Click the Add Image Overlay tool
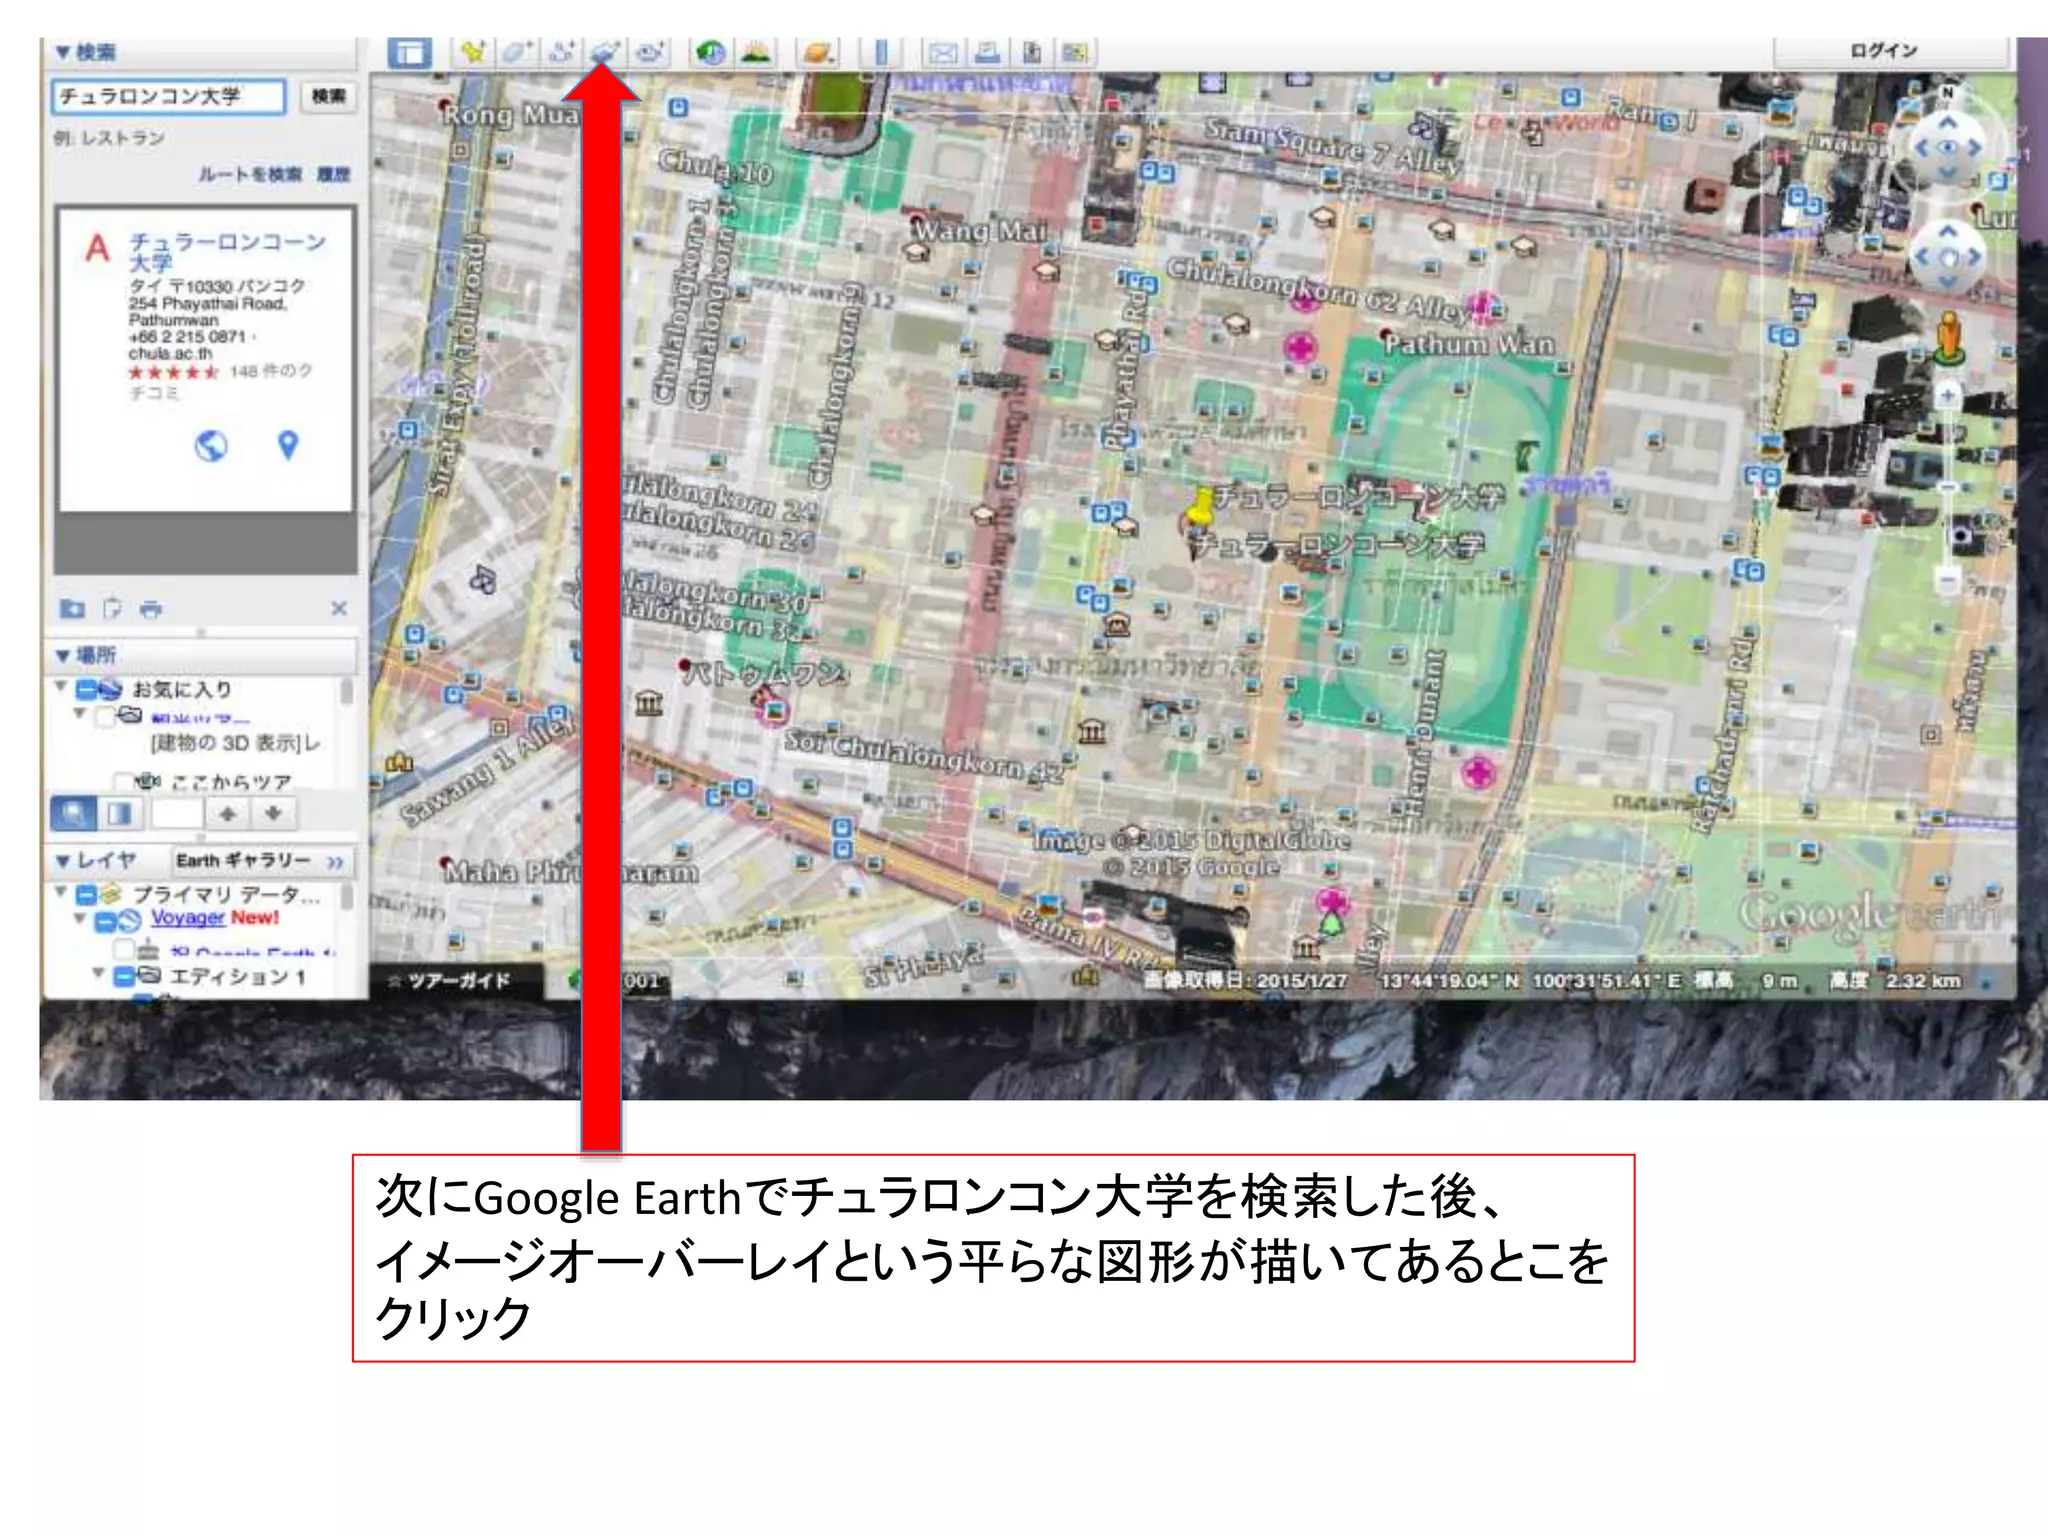Viewport: 2048px width, 1536px height. [605, 52]
